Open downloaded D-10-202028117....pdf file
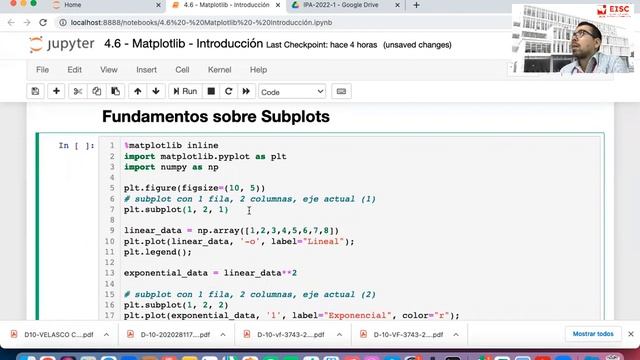The height and width of the screenshot is (360, 640). pyautogui.click(x=175, y=334)
